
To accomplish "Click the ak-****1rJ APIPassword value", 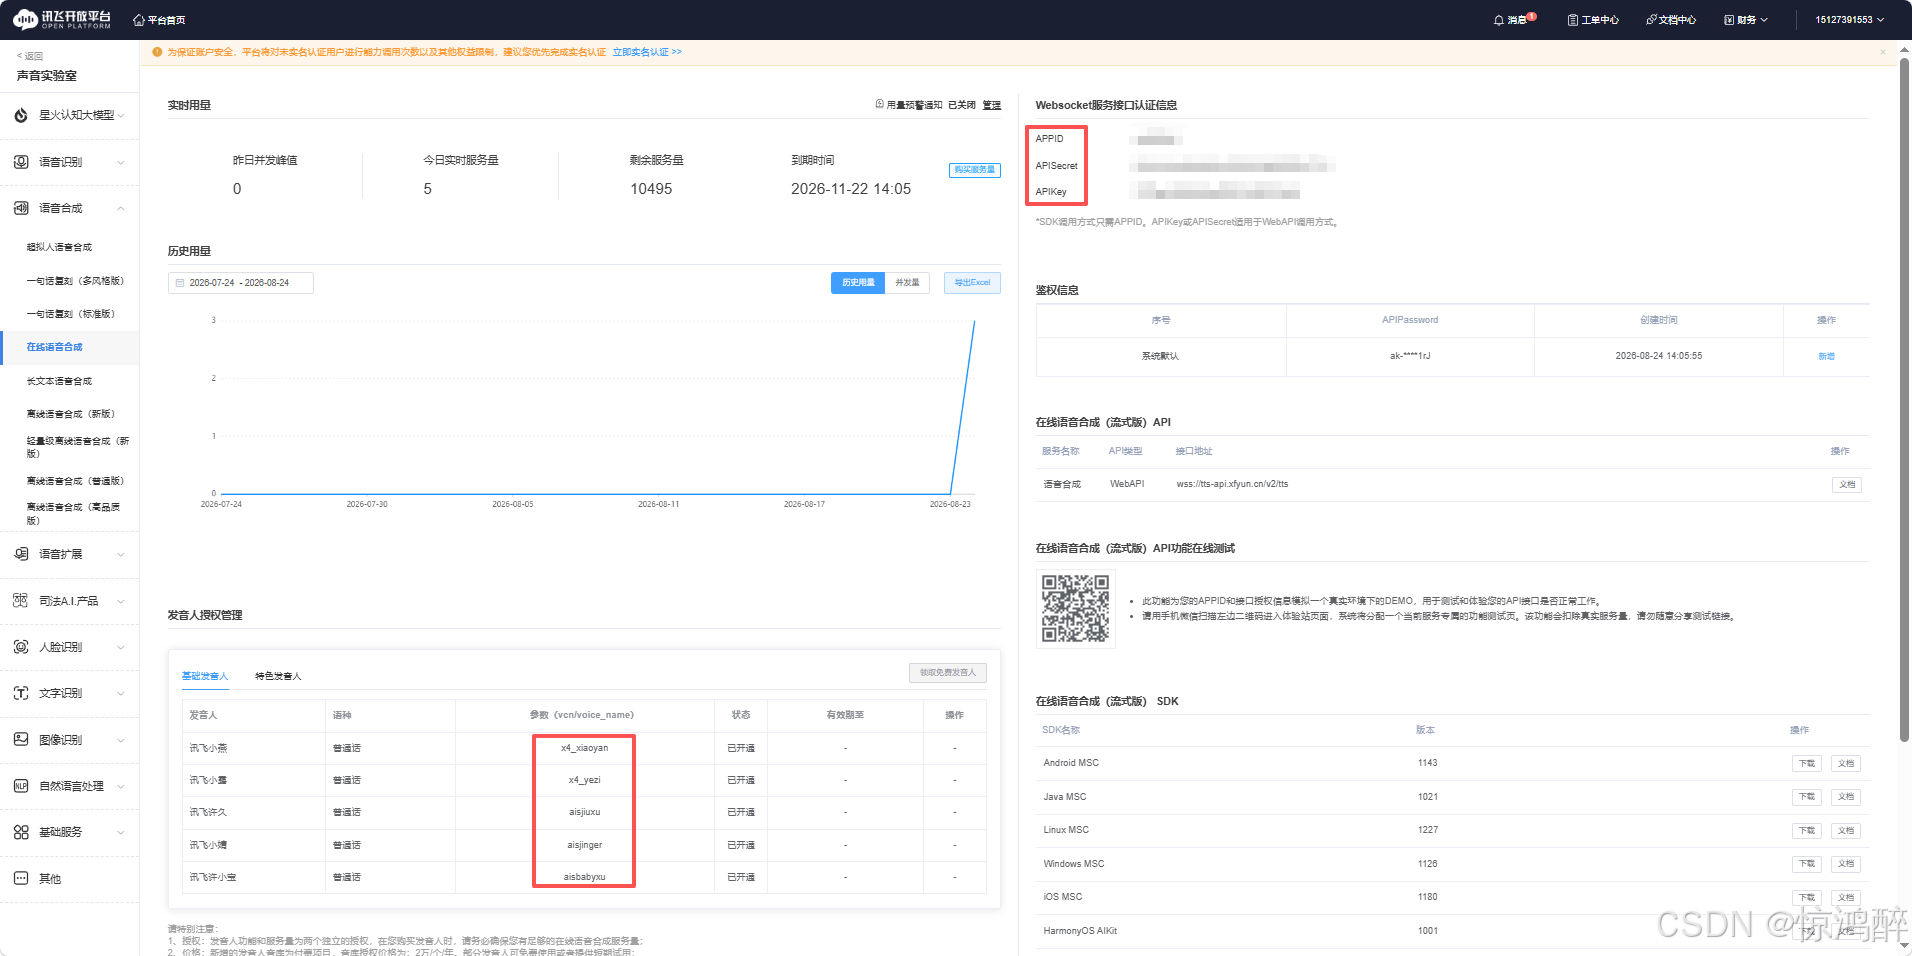I will [1410, 356].
